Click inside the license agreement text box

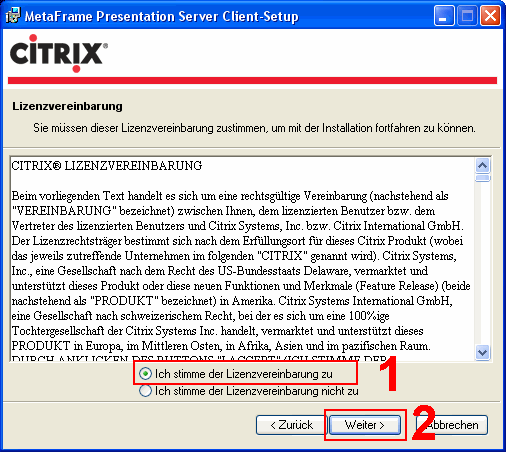(x=242, y=259)
